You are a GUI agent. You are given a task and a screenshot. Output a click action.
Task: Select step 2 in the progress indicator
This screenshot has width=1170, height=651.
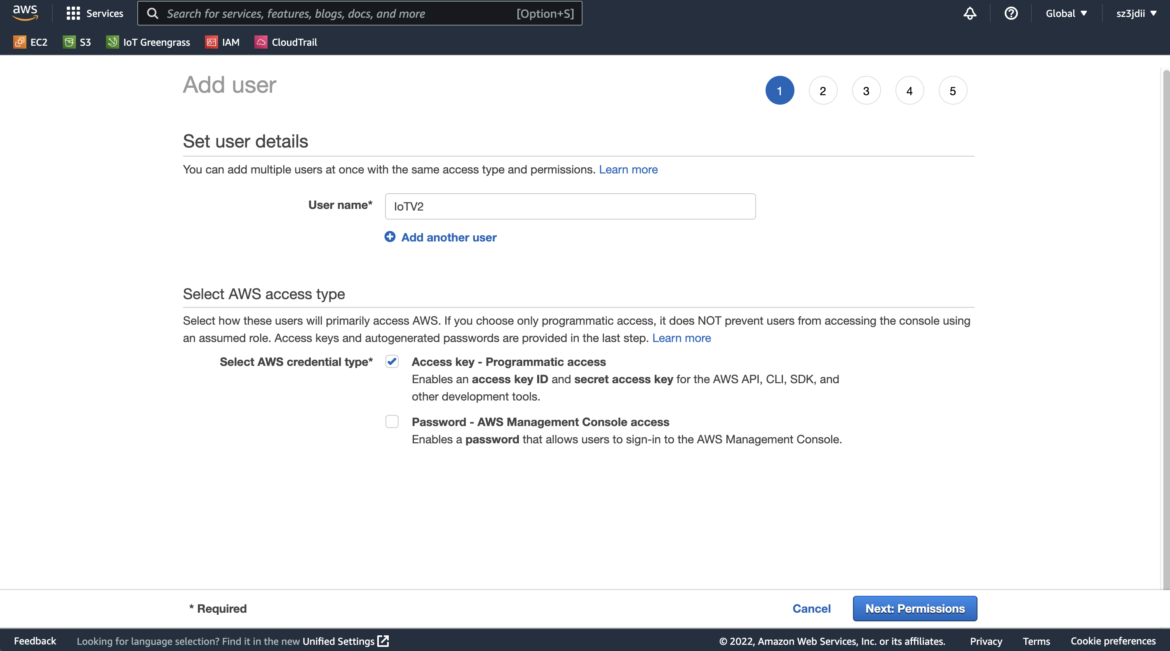click(x=823, y=90)
